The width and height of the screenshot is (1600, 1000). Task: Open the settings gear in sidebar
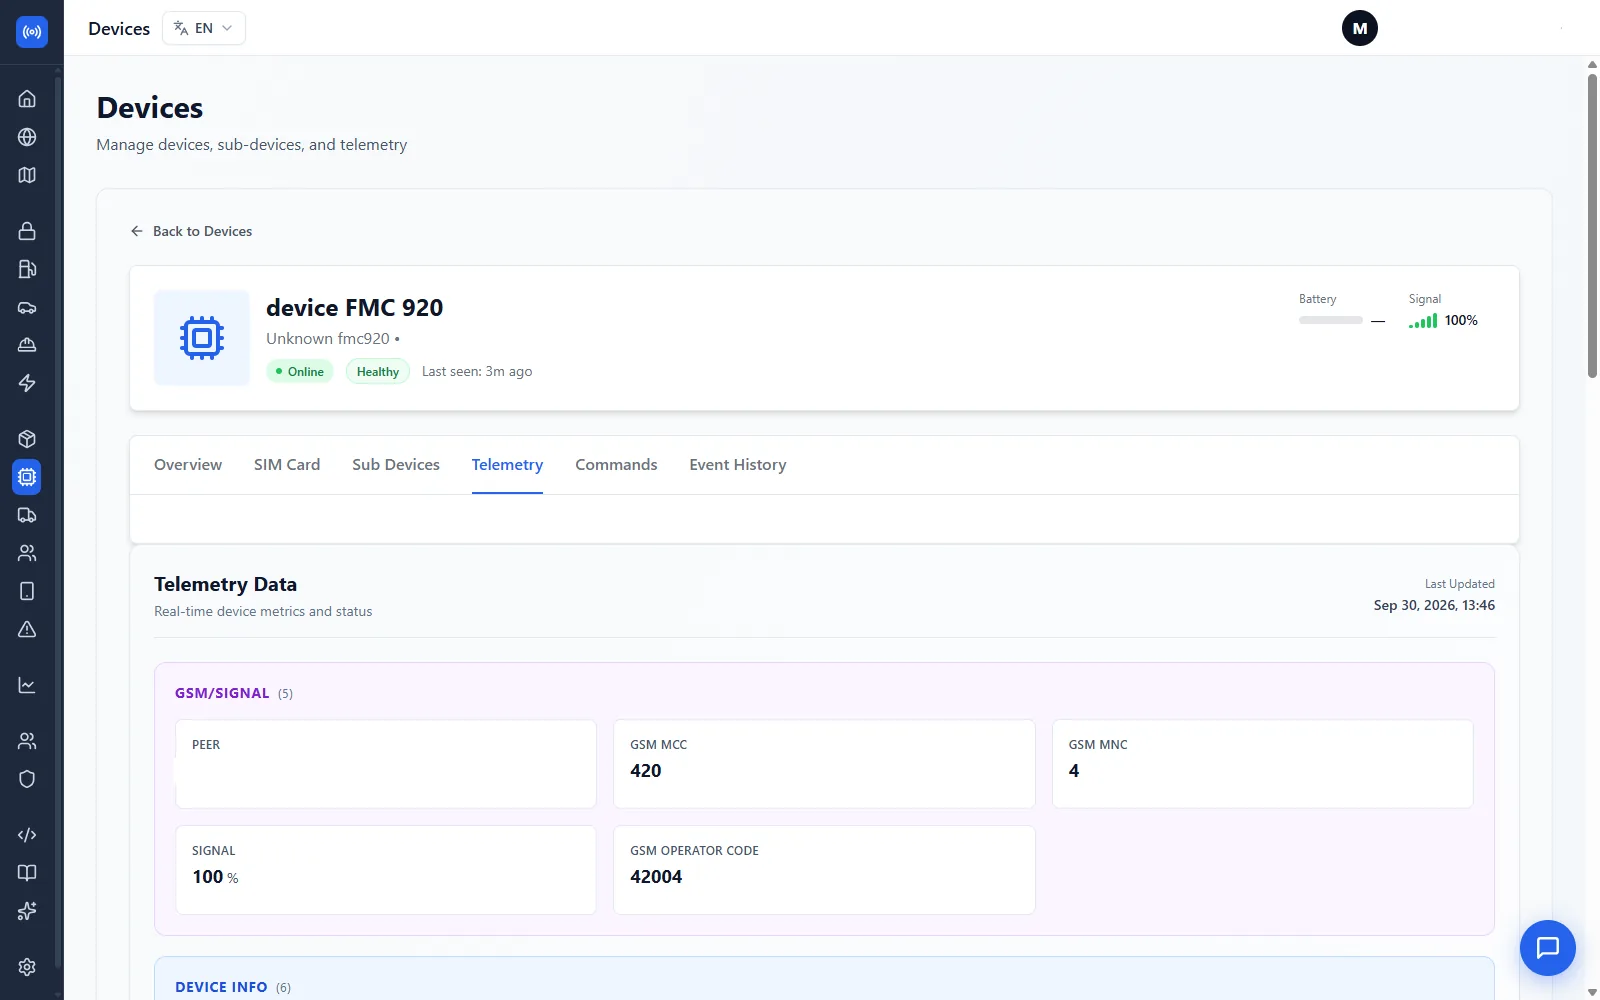click(27, 967)
